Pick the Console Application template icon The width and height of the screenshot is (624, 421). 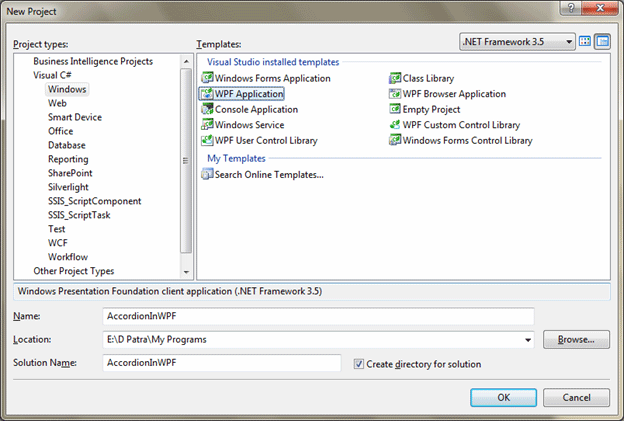pos(208,109)
